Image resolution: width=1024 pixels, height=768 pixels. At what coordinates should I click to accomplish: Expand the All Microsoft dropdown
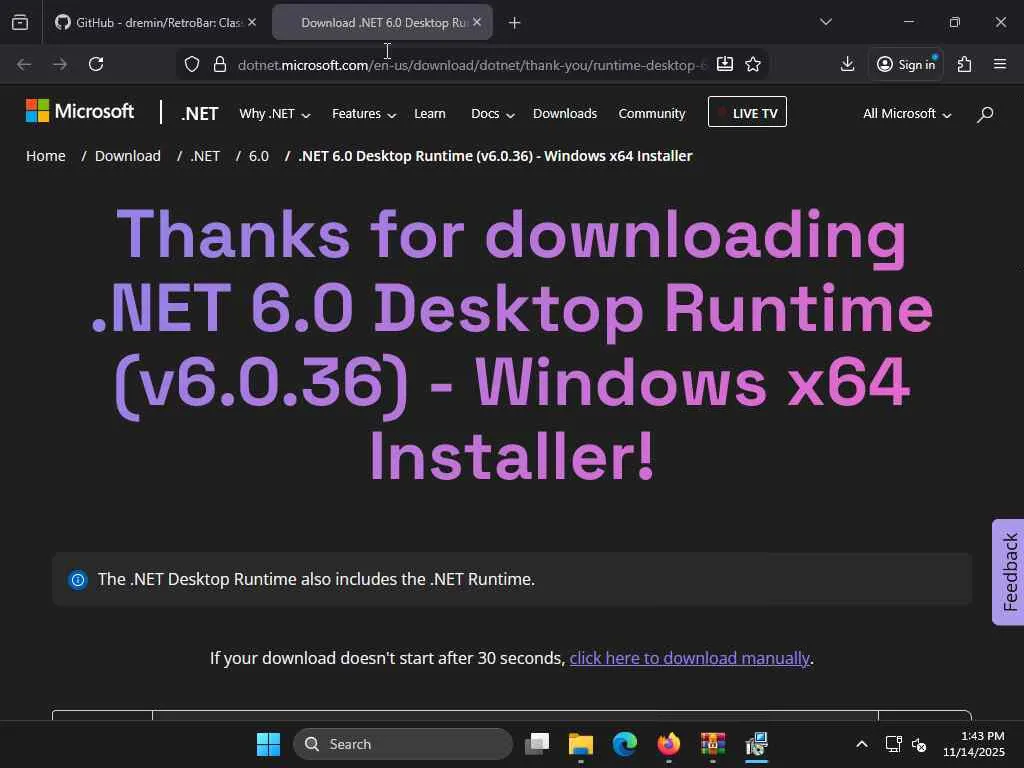907,114
